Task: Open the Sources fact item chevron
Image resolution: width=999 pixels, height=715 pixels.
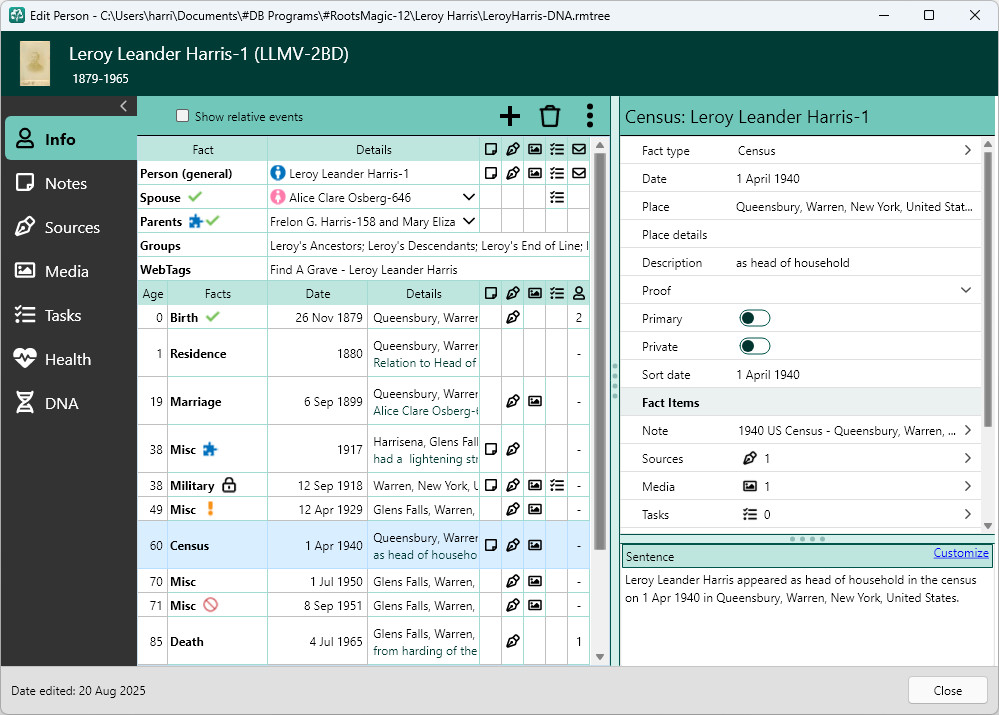Action: (968, 458)
